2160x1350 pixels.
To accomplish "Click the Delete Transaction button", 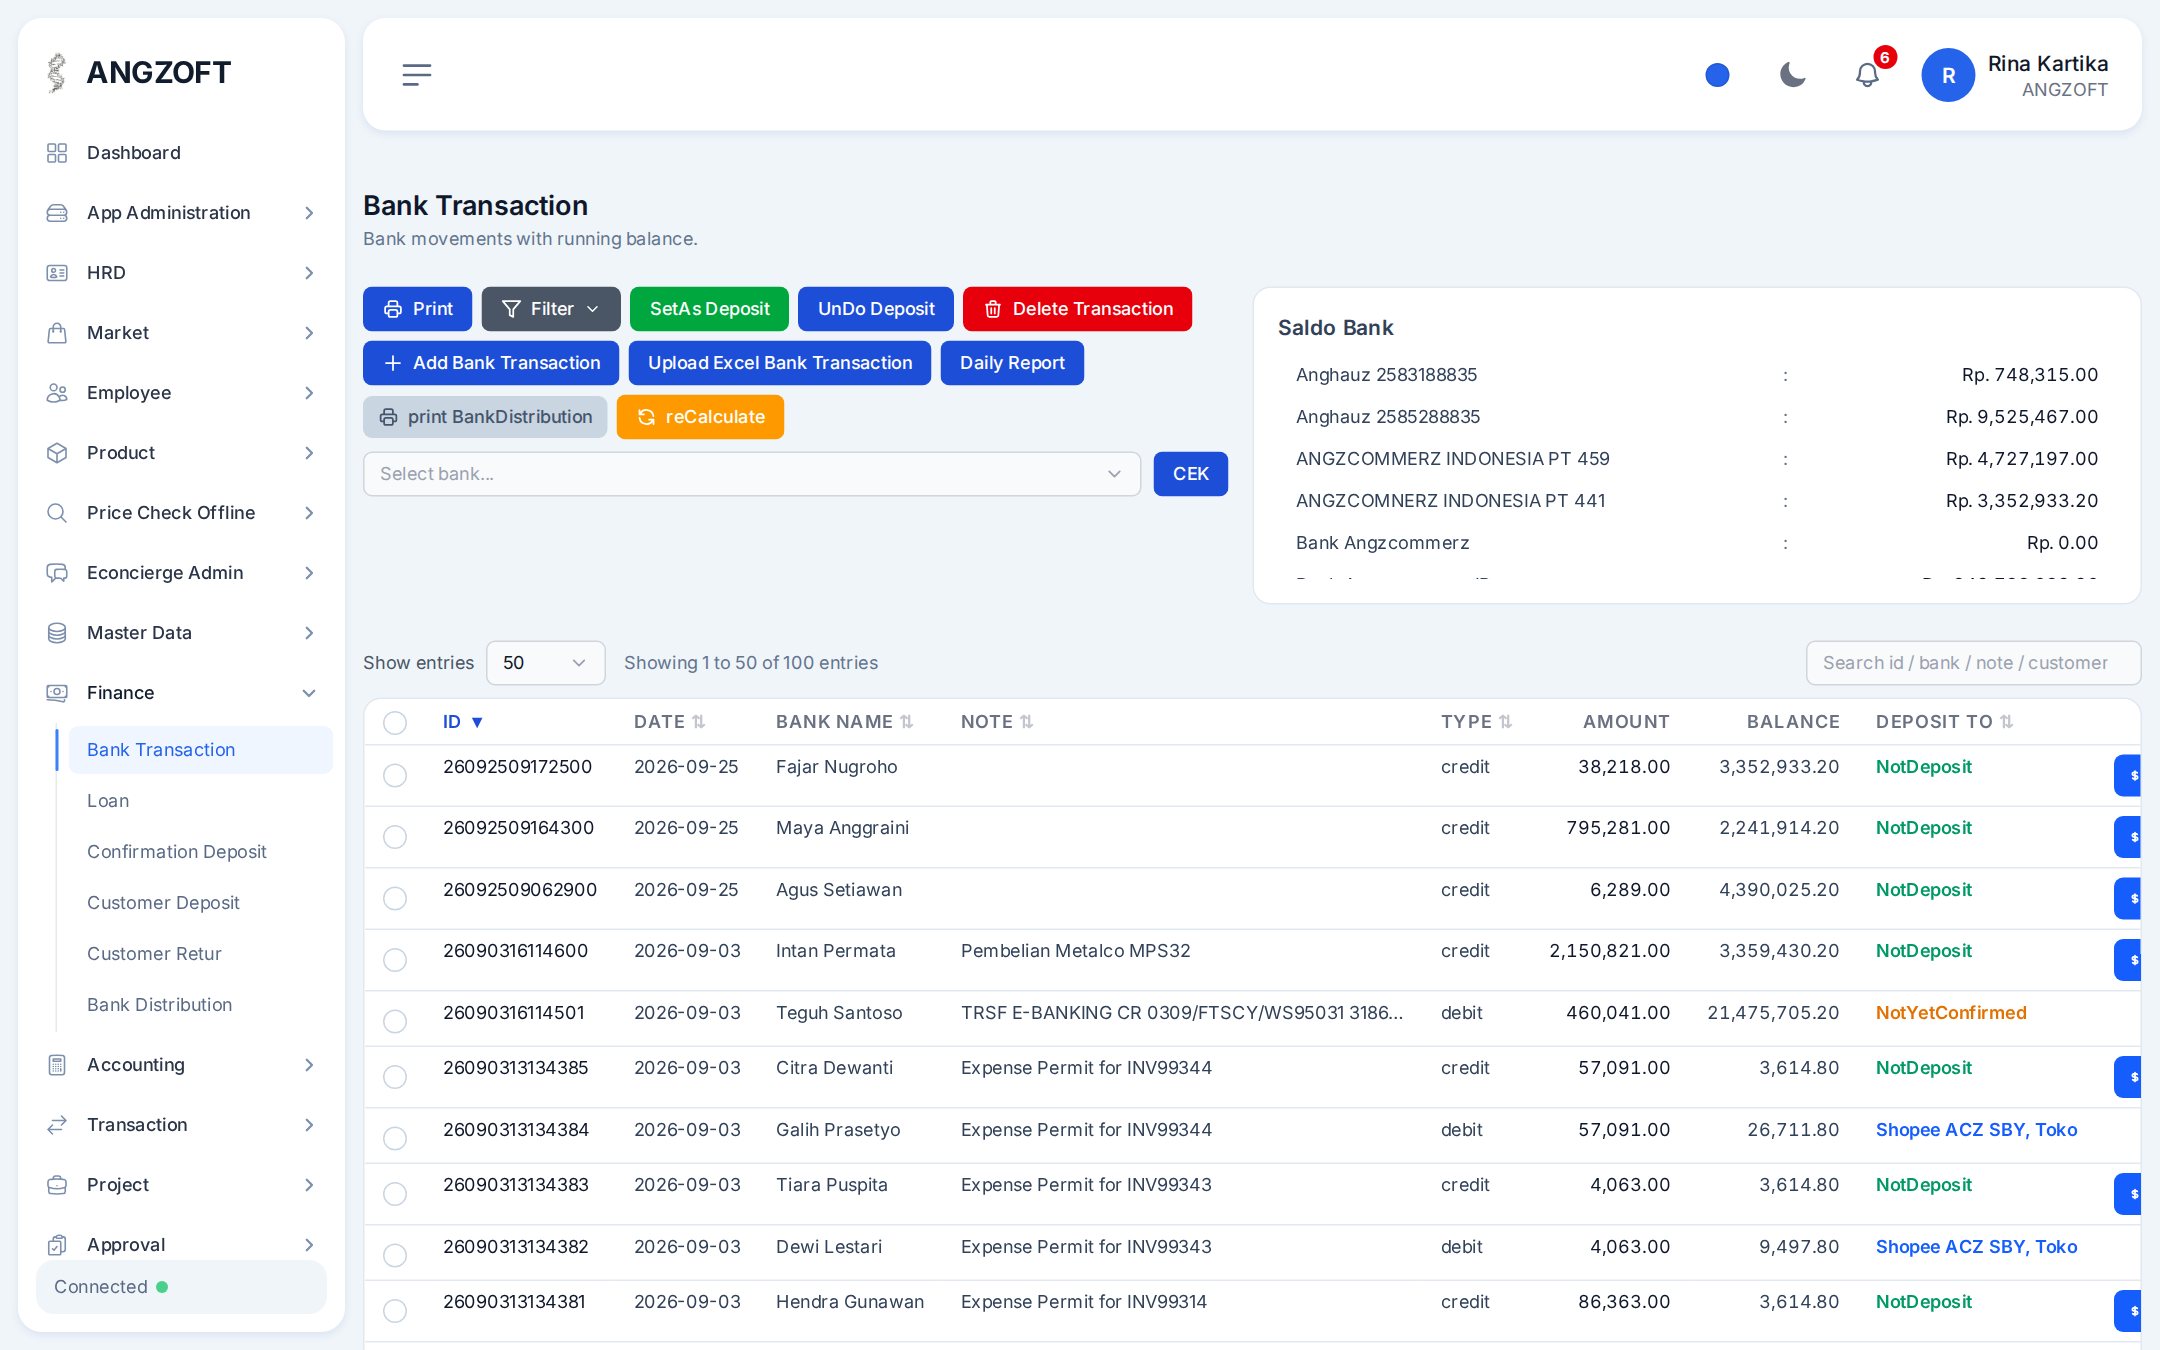I will 1077,309.
